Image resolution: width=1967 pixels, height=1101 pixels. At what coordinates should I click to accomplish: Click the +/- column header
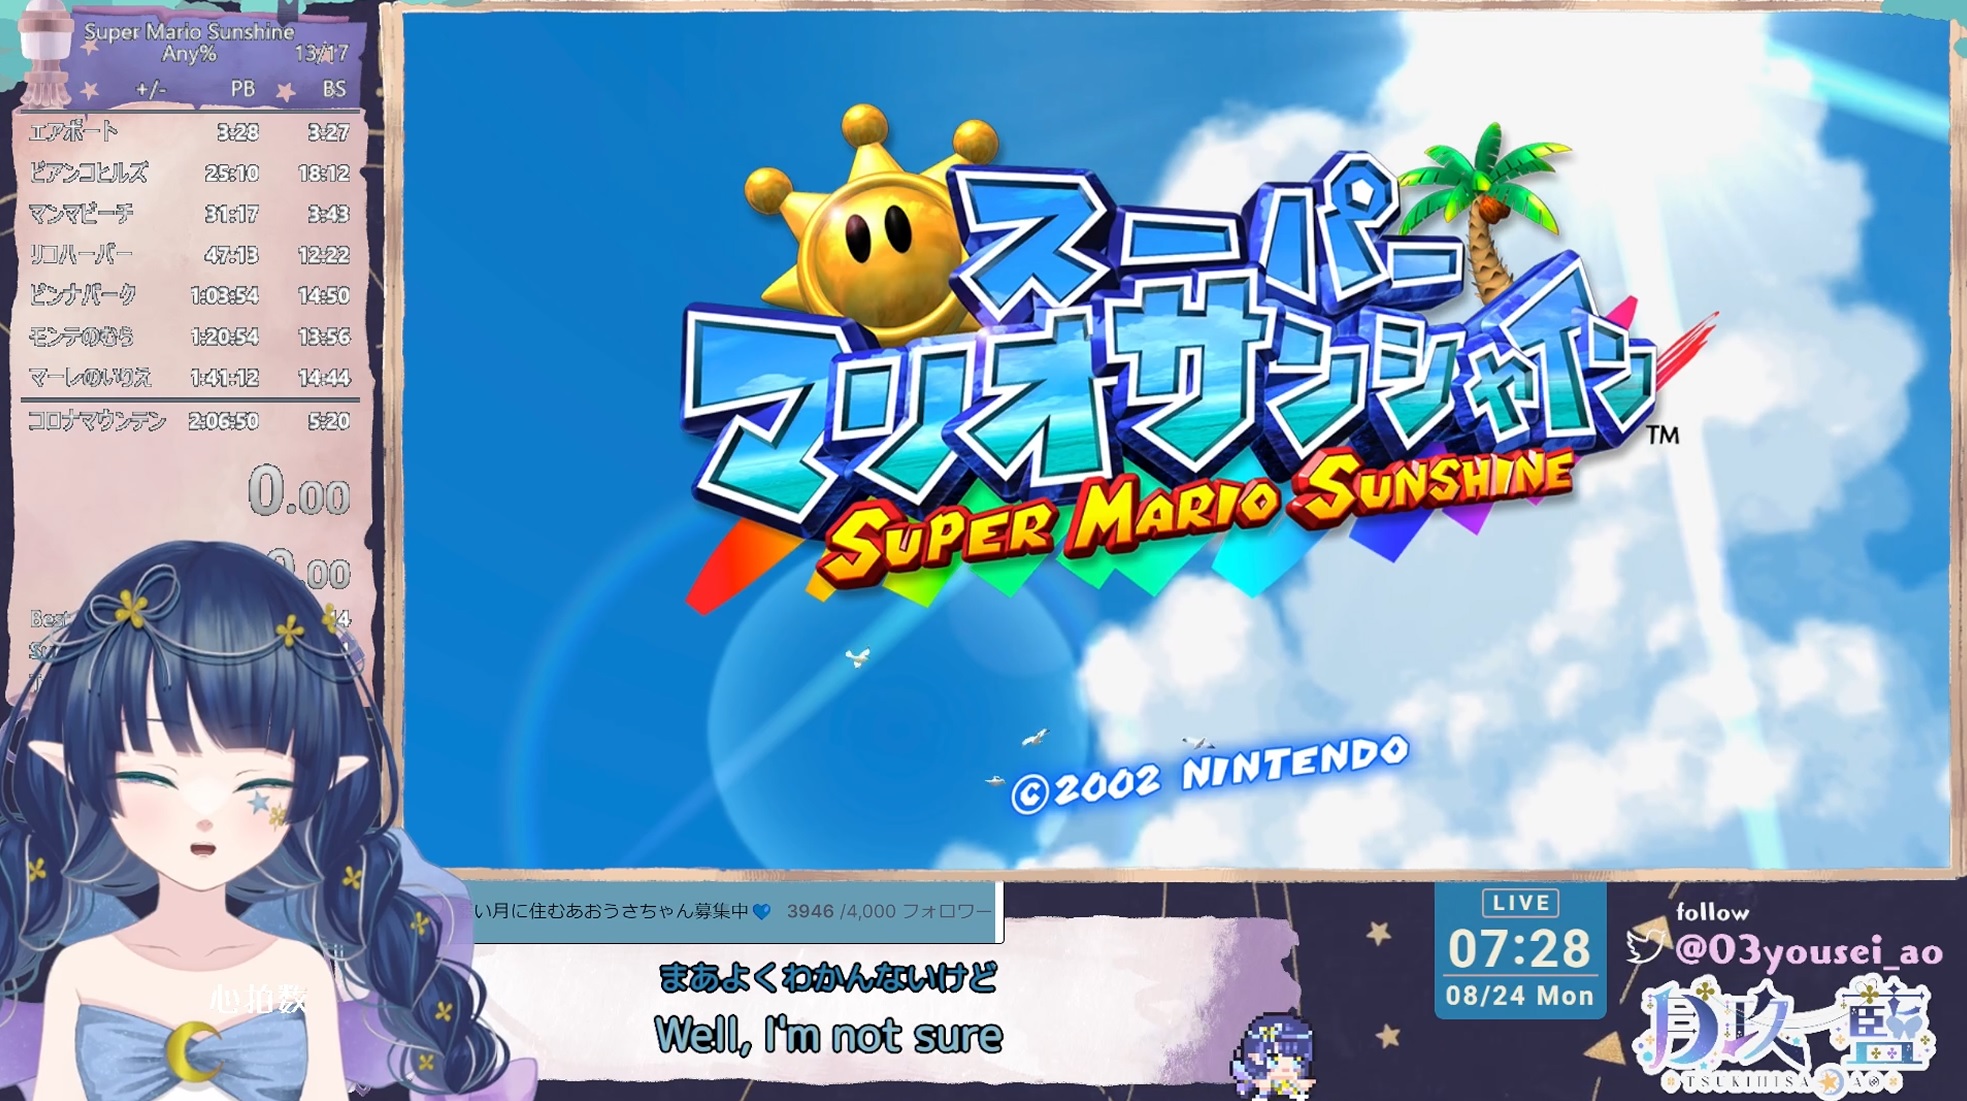click(x=151, y=89)
